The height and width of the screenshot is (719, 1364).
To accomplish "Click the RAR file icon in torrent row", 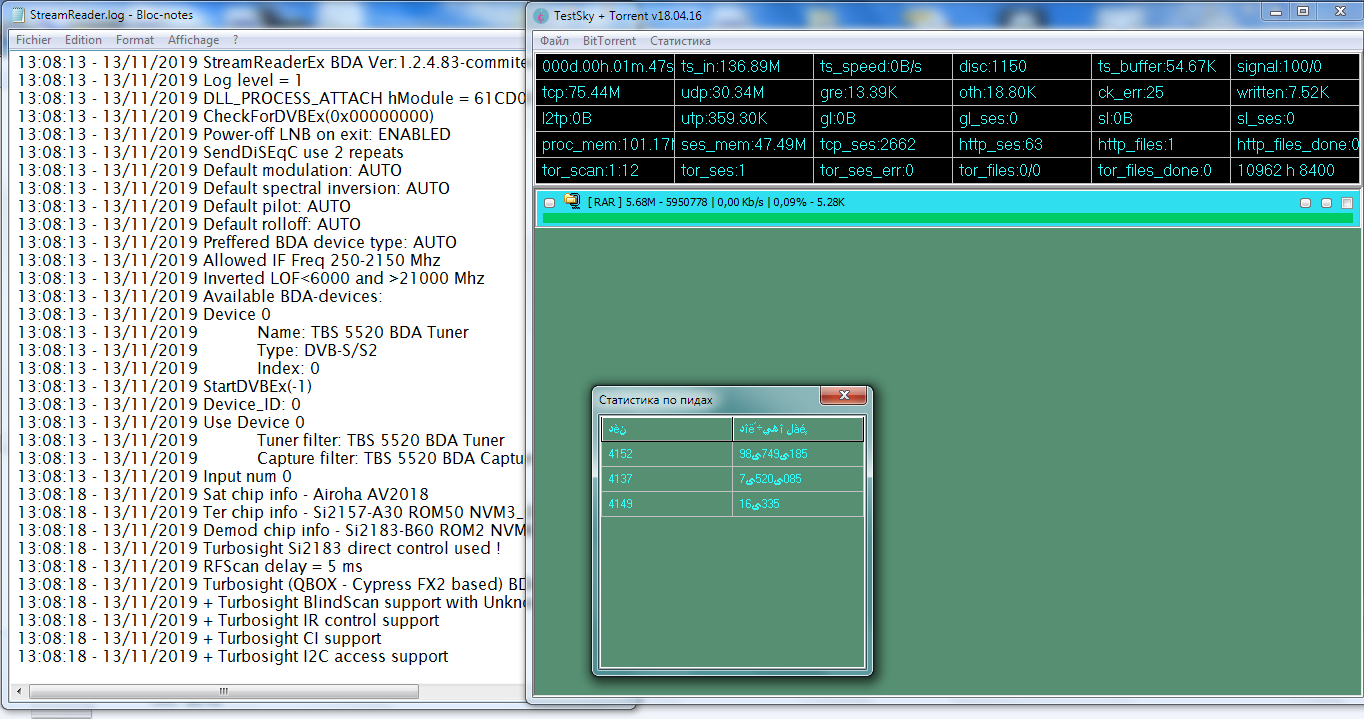I will click(572, 201).
